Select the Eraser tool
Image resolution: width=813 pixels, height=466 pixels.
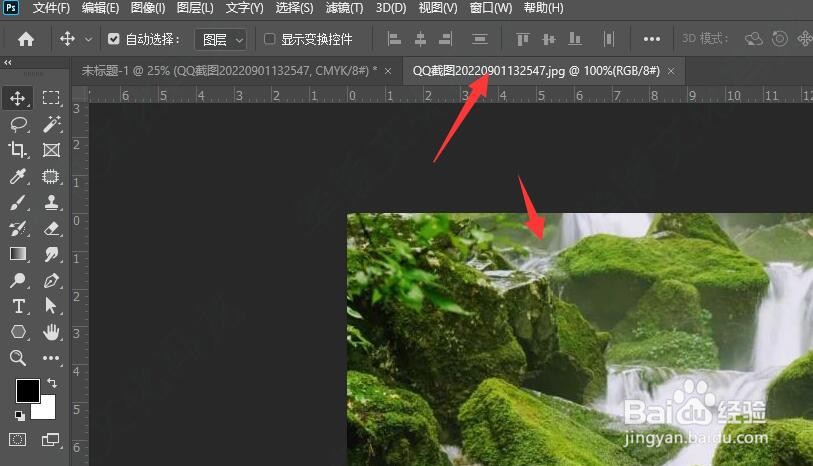click(x=51, y=229)
